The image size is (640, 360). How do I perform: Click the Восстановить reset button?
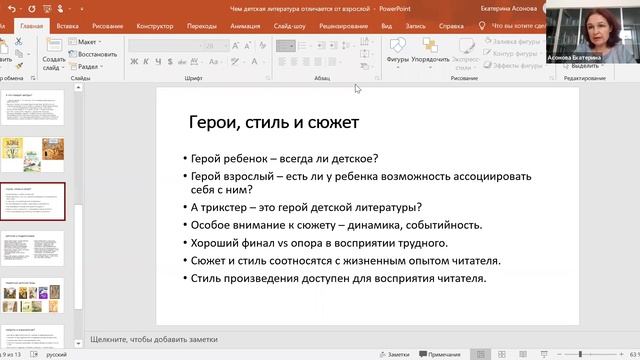93,54
